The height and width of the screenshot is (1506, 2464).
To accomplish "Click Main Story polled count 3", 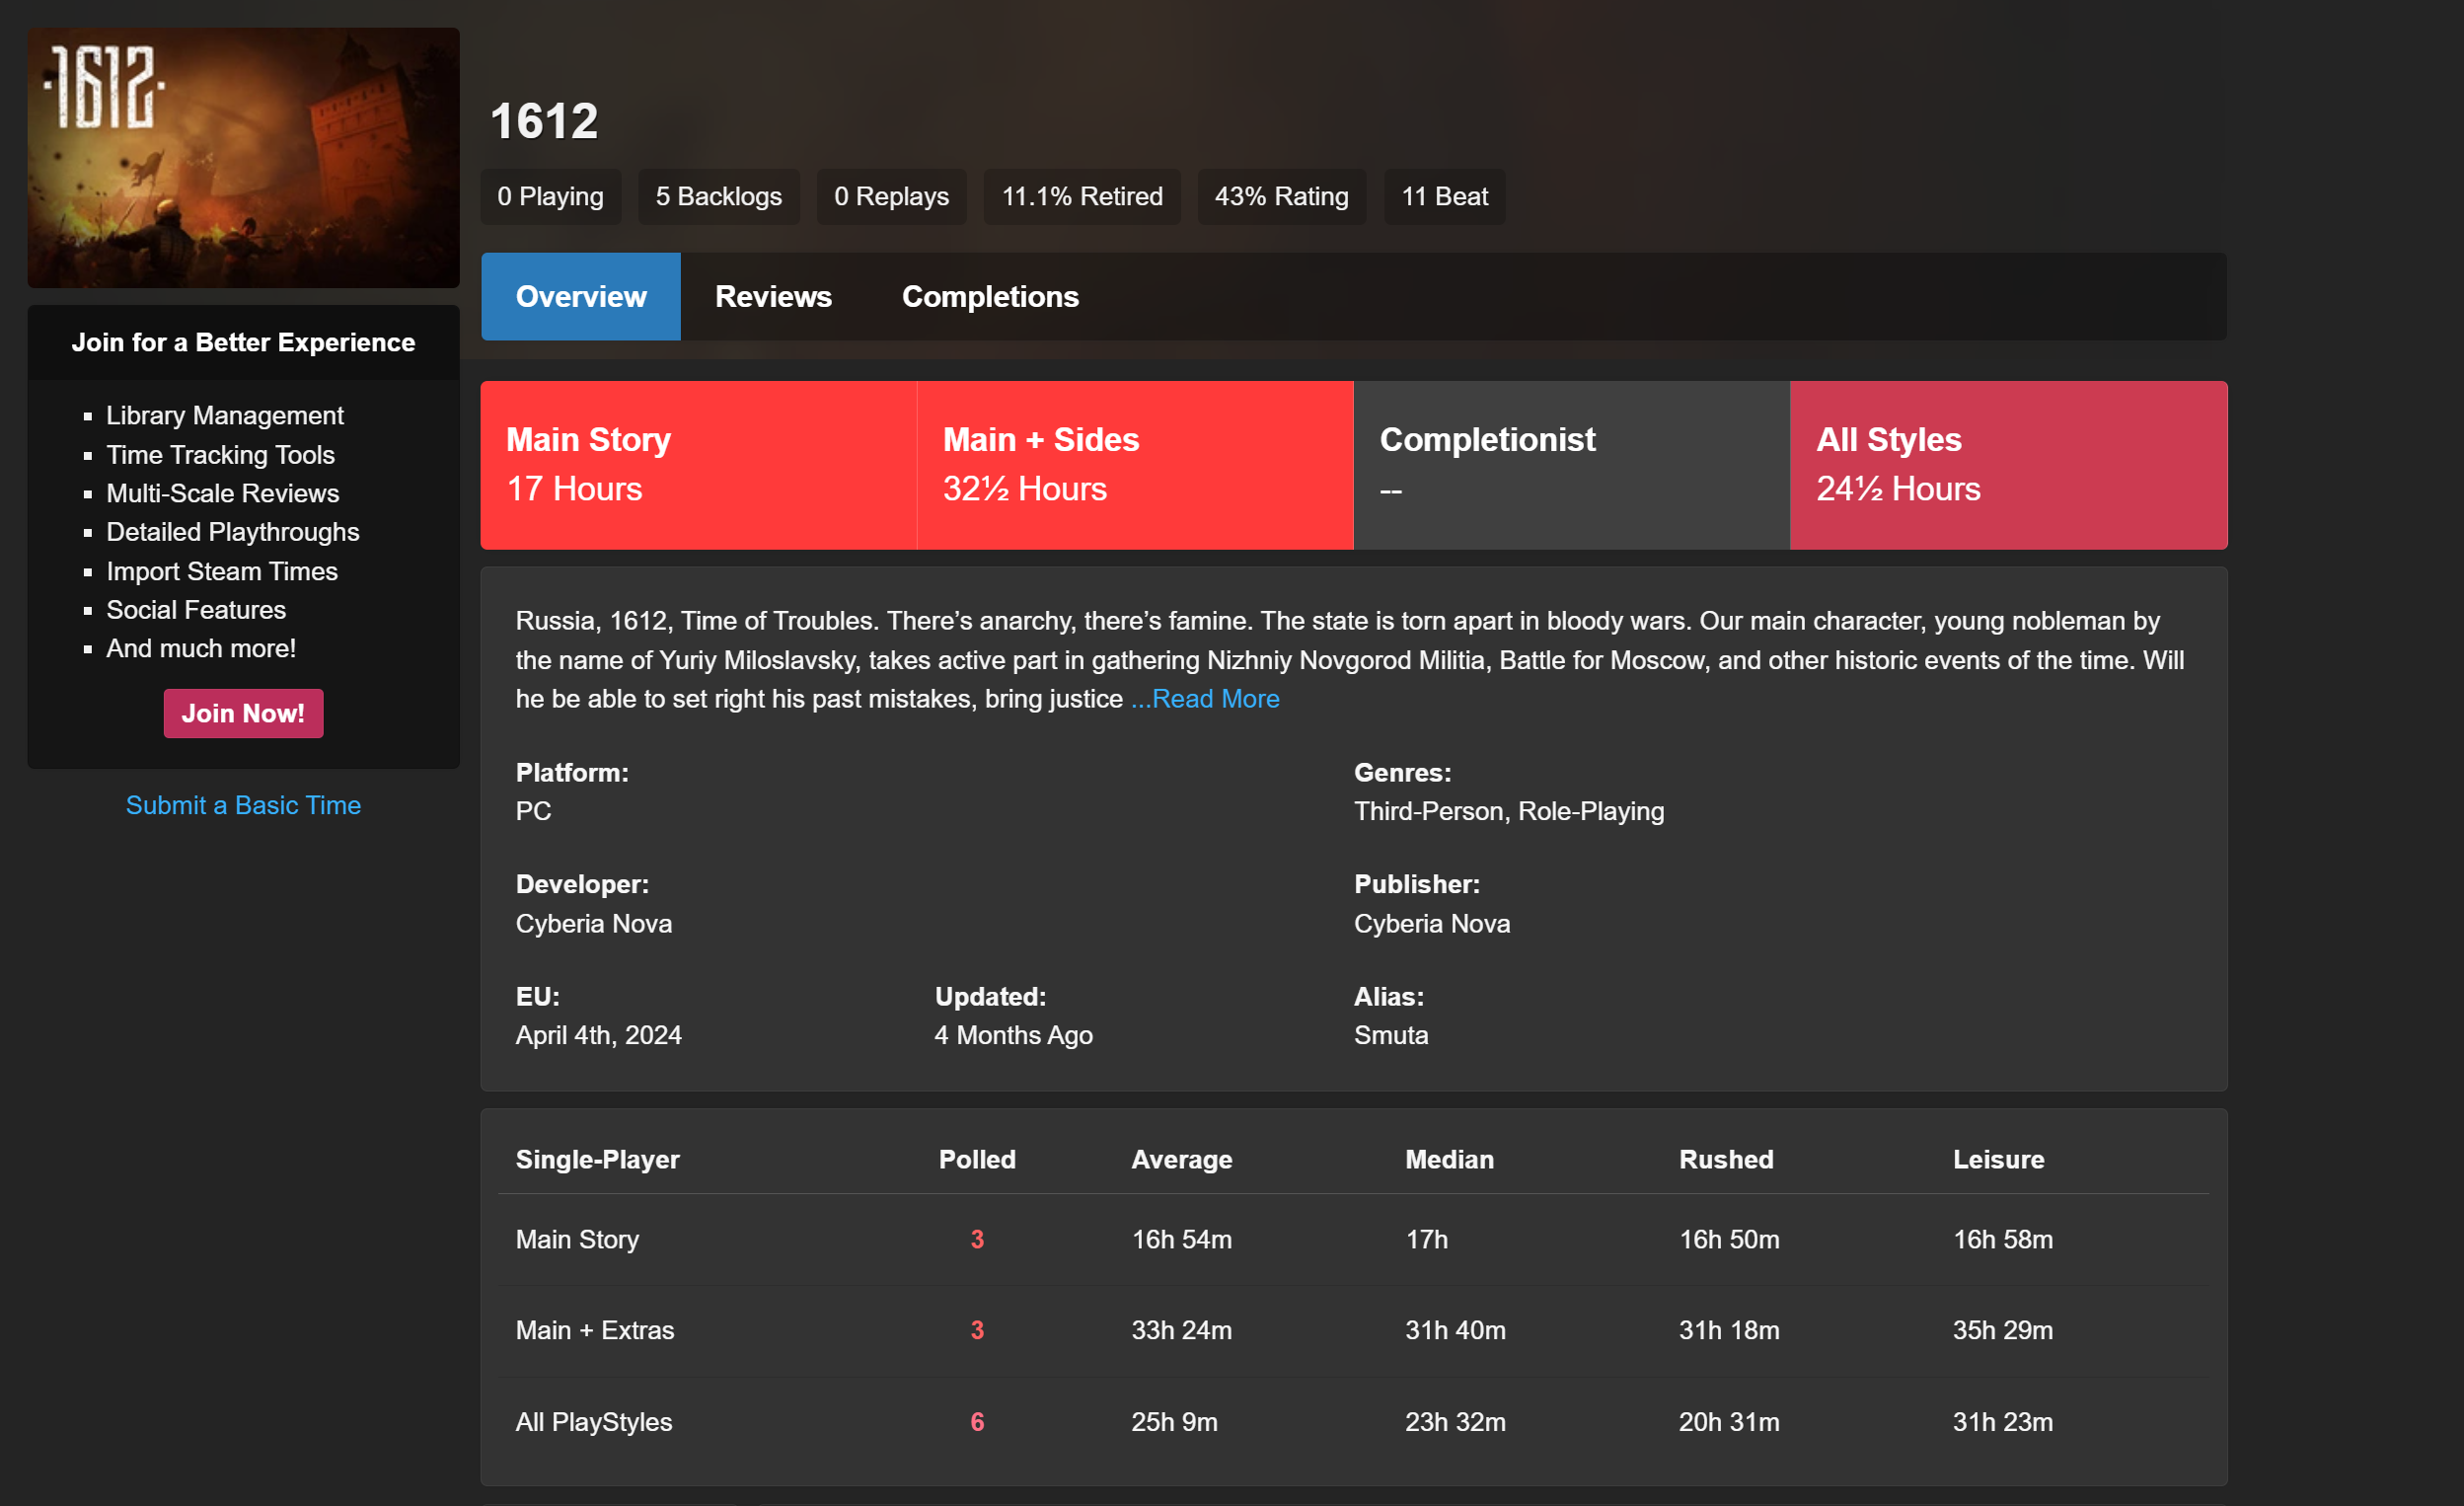I will [977, 1239].
